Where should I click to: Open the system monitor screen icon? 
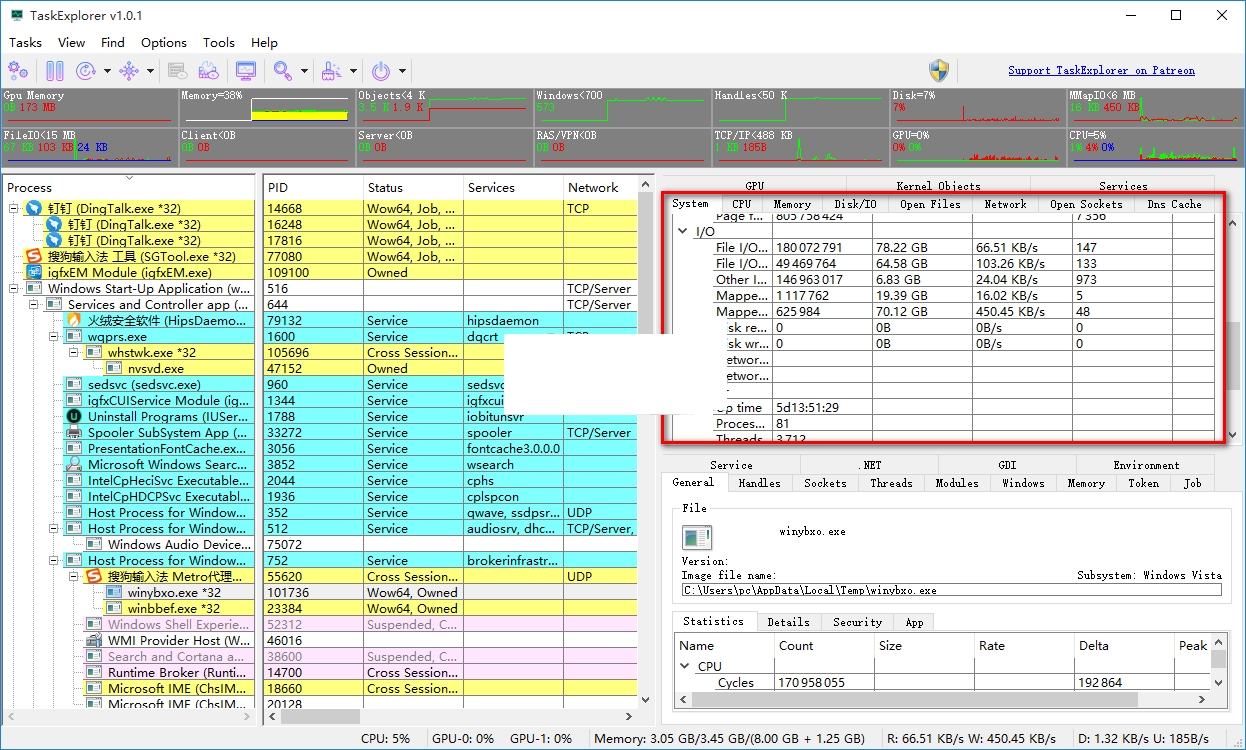(246, 71)
